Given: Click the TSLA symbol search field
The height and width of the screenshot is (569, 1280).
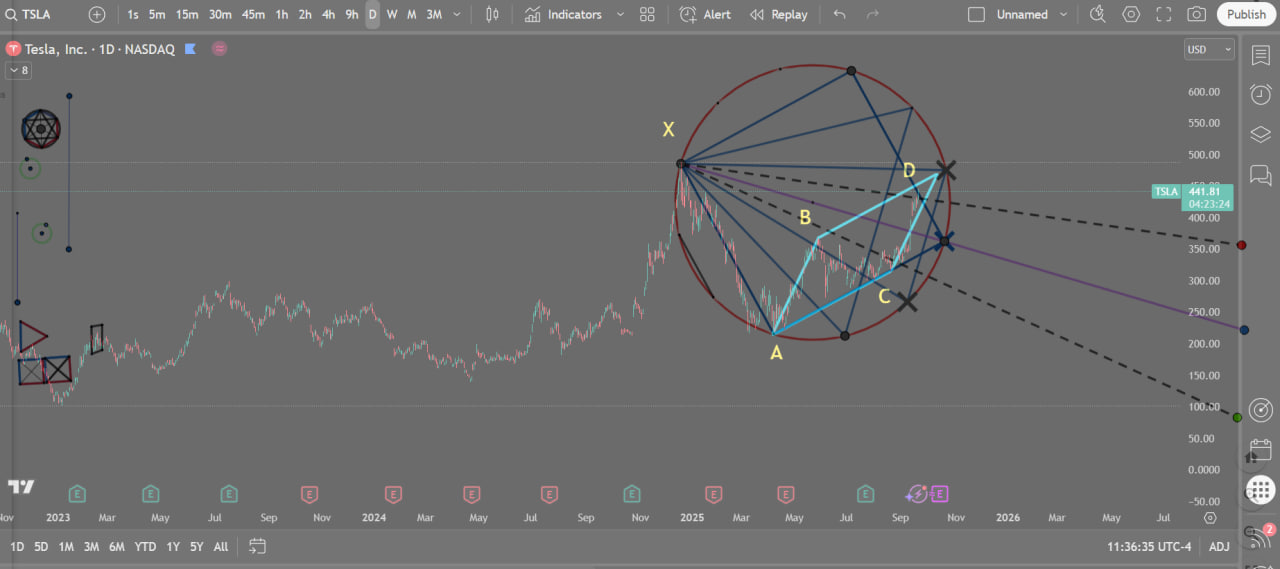Looking at the screenshot, I should tap(42, 15).
